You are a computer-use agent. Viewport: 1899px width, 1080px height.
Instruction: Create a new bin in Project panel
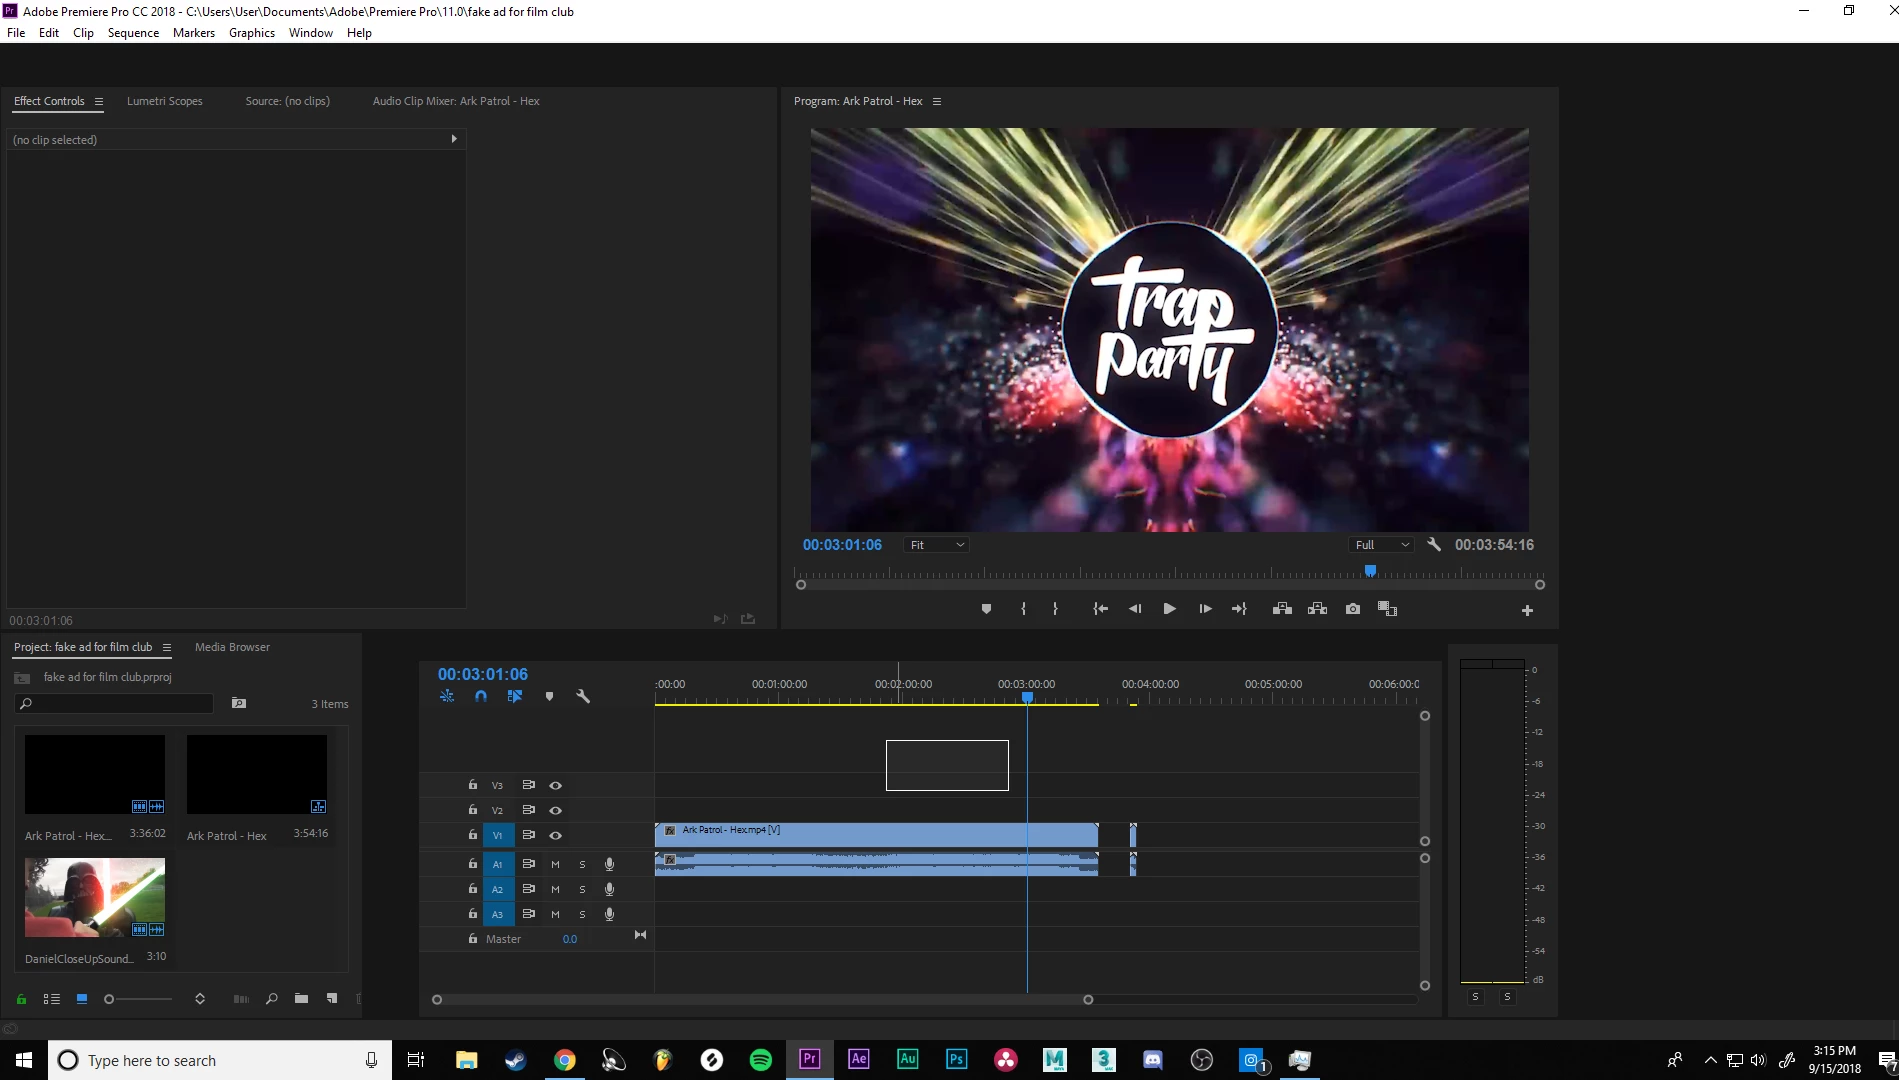(x=301, y=999)
